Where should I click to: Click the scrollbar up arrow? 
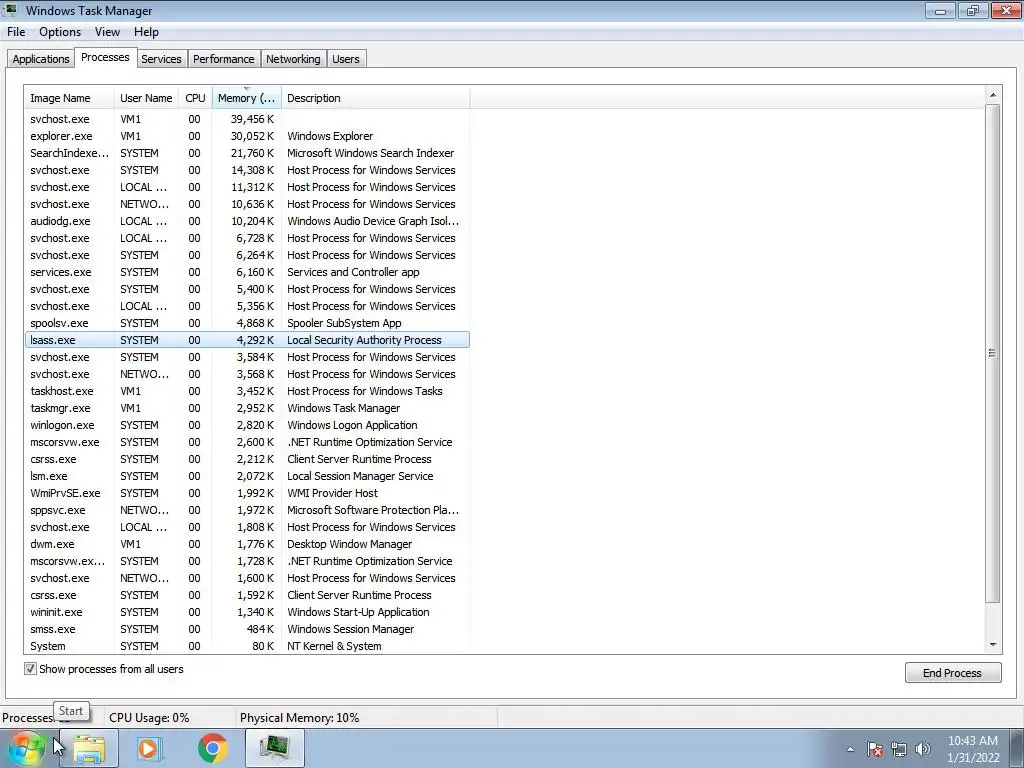[993, 95]
